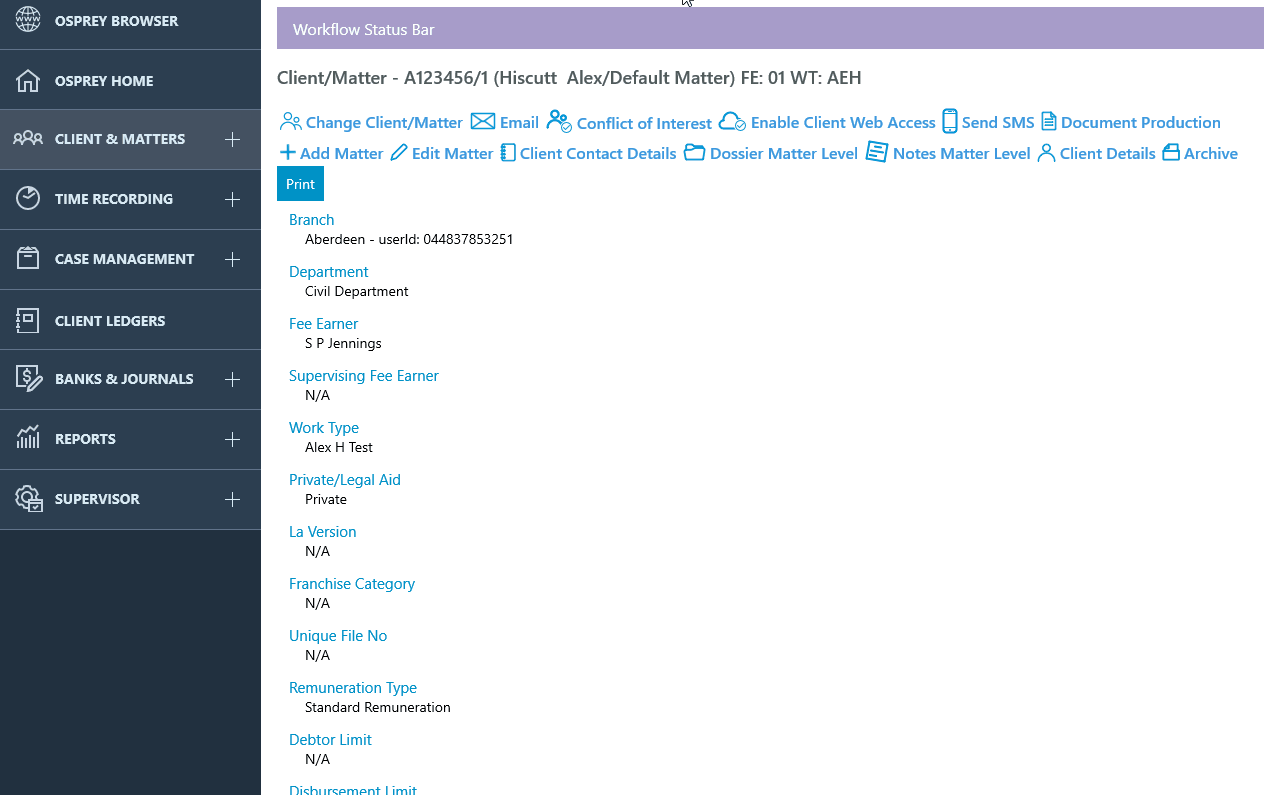Screen dimensions: 1264x795
Task: Click the Dossier Matter Level folder icon
Action: (x=694, y=153)
